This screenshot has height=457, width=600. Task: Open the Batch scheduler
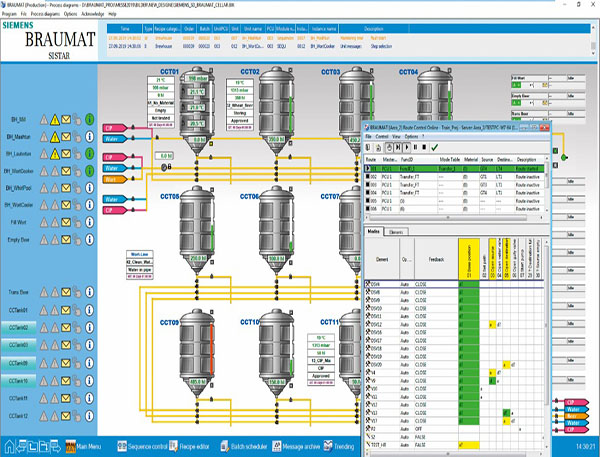[x=244, y=447]
